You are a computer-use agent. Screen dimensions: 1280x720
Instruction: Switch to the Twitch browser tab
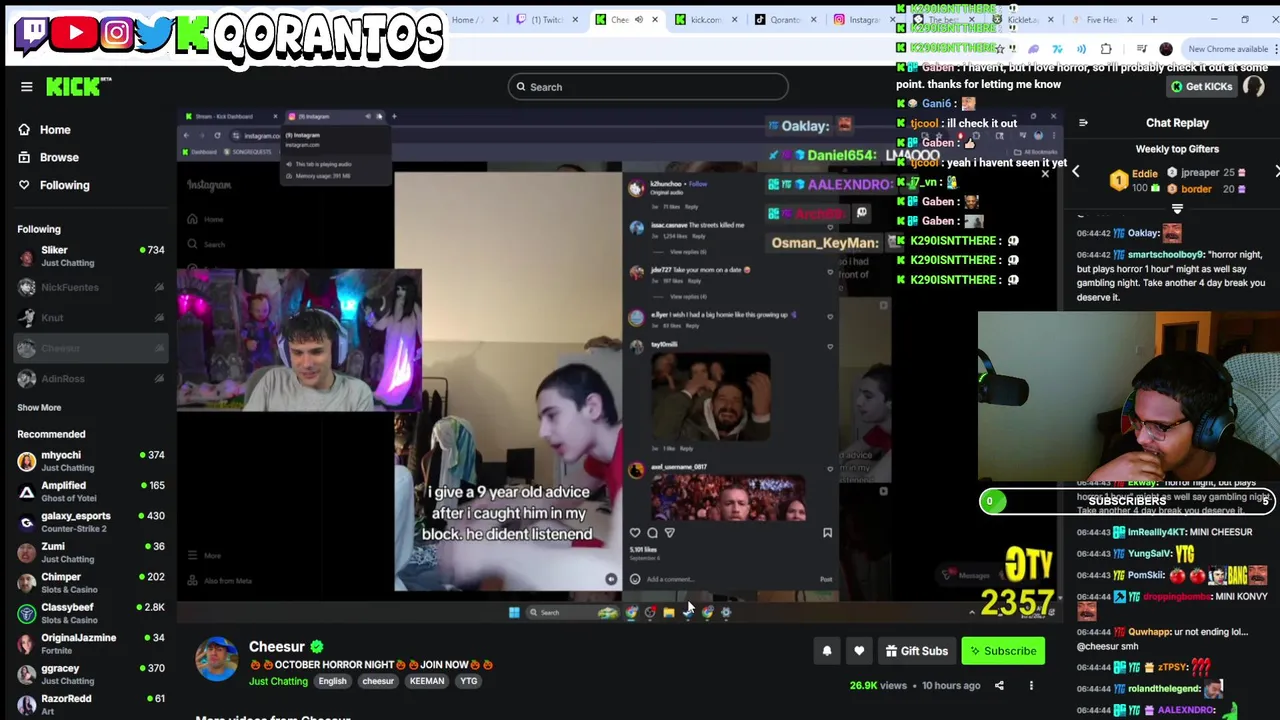546,19
